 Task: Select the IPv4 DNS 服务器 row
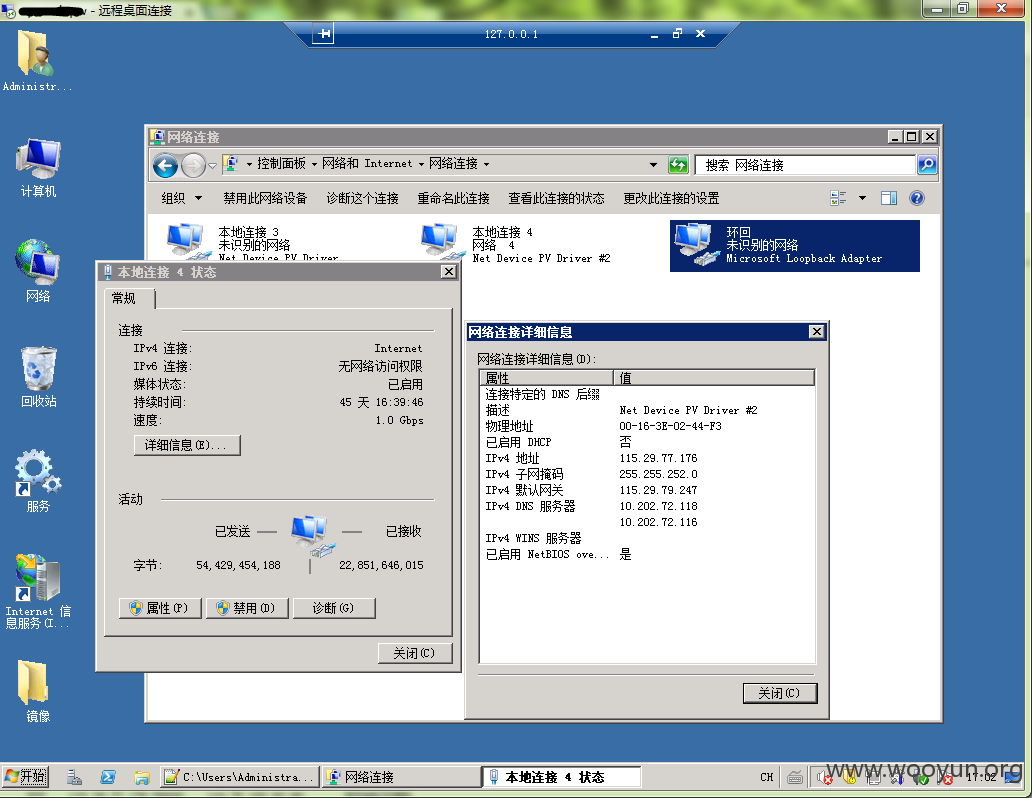point(647,506)
